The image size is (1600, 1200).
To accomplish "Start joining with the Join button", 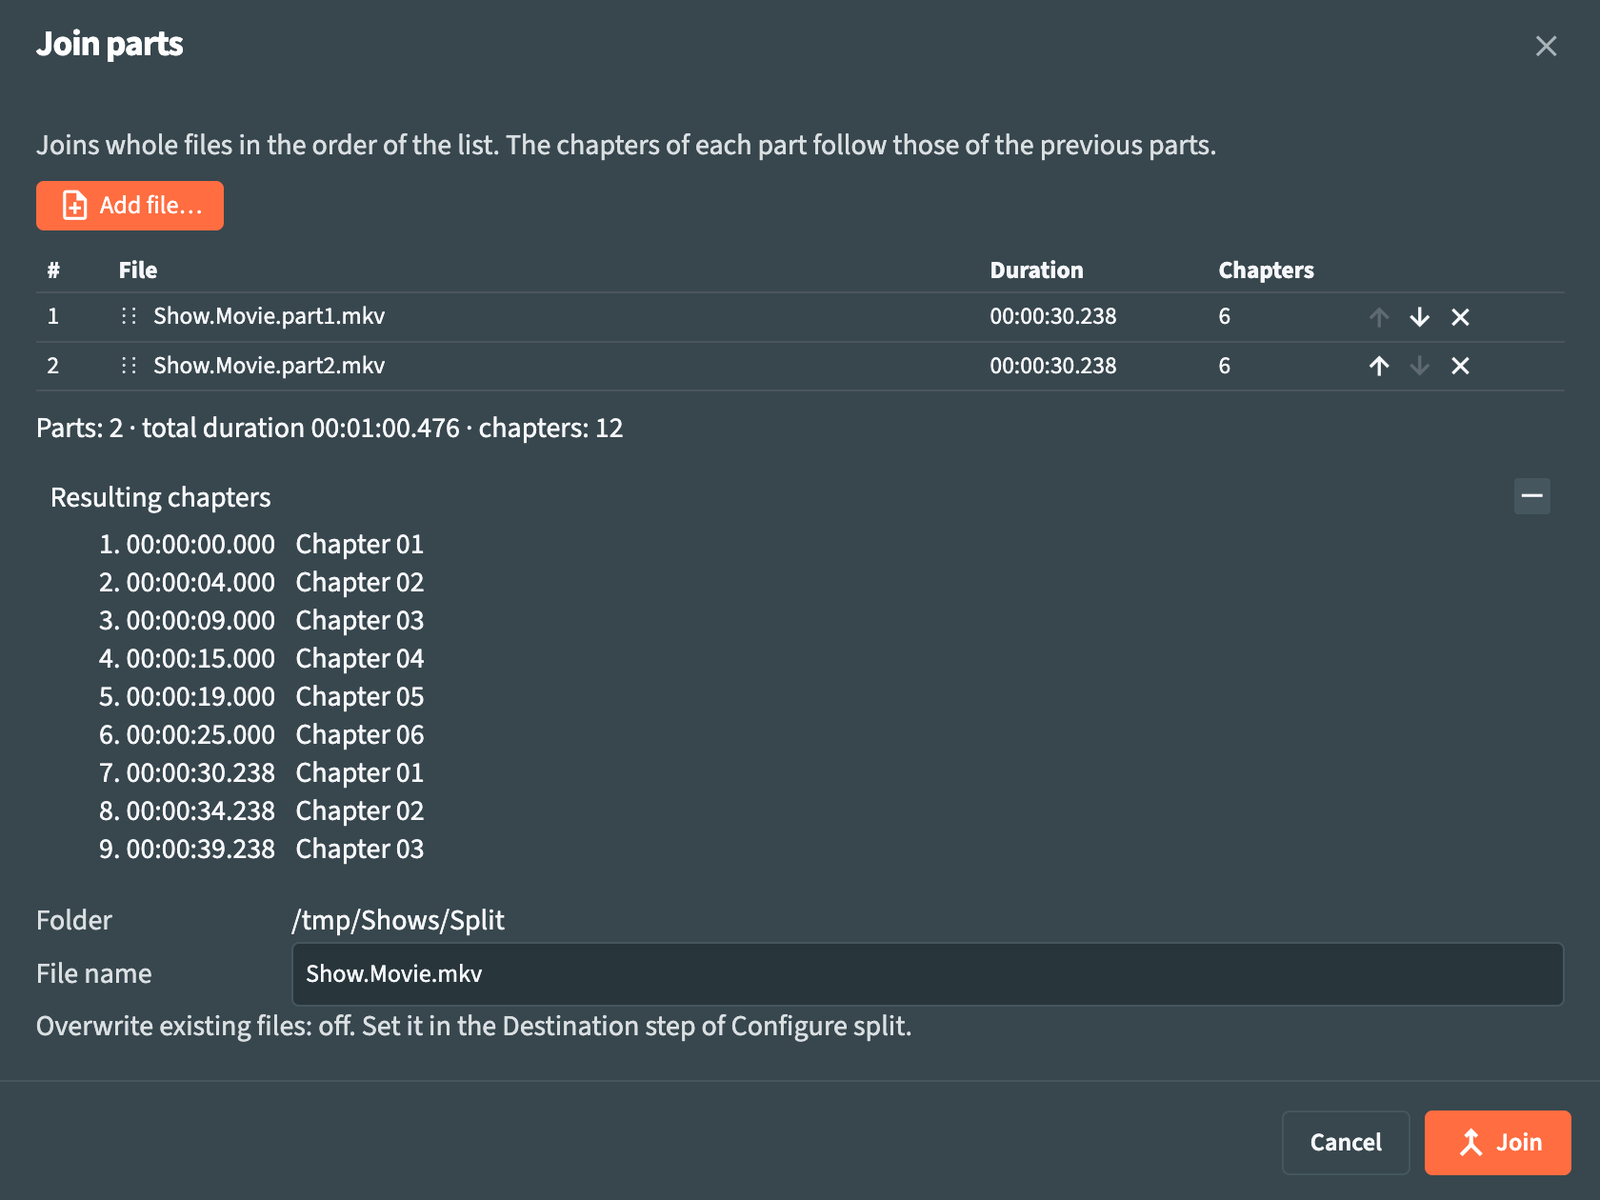I will [x=1498, y=1142].
